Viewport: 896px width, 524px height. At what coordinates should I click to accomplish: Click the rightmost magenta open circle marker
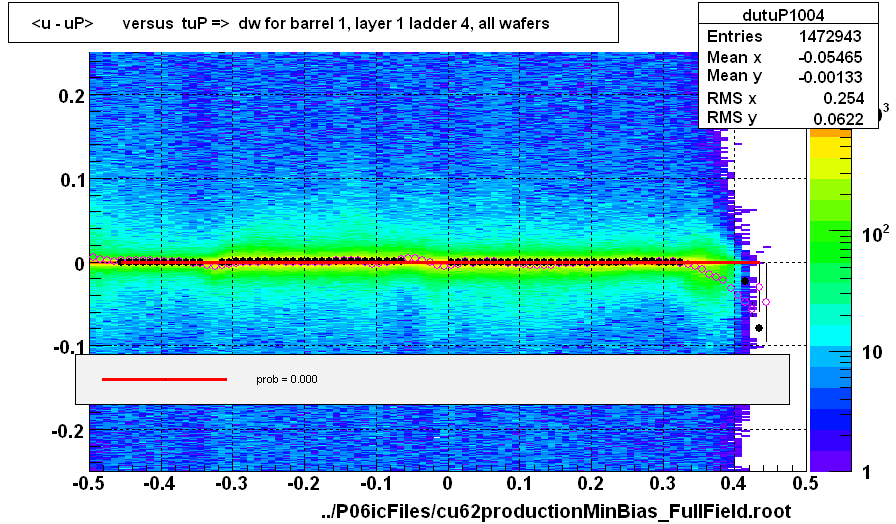766,302
